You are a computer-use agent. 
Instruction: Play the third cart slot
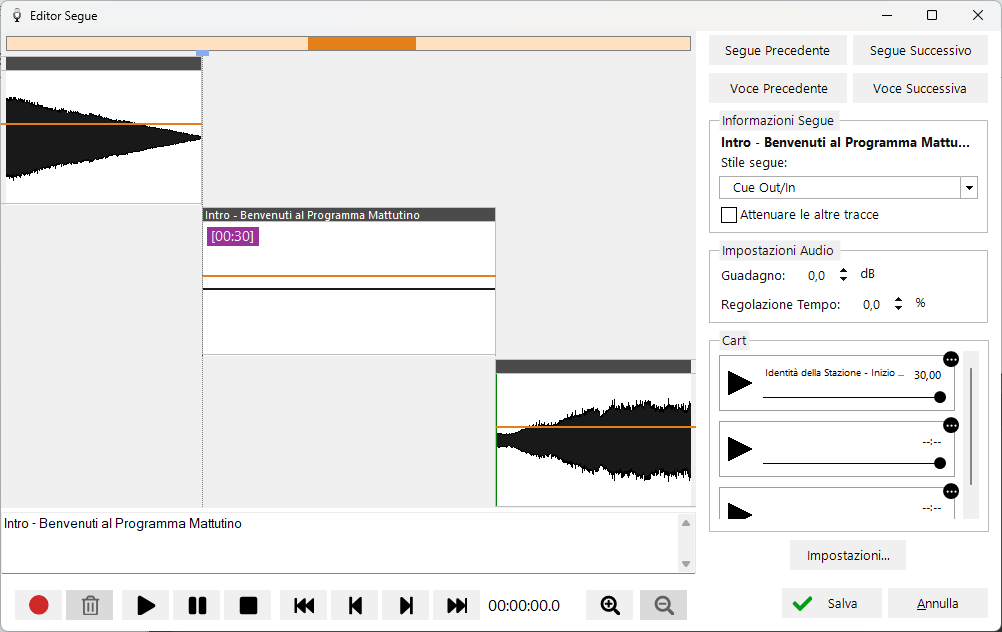coord(740,511)
